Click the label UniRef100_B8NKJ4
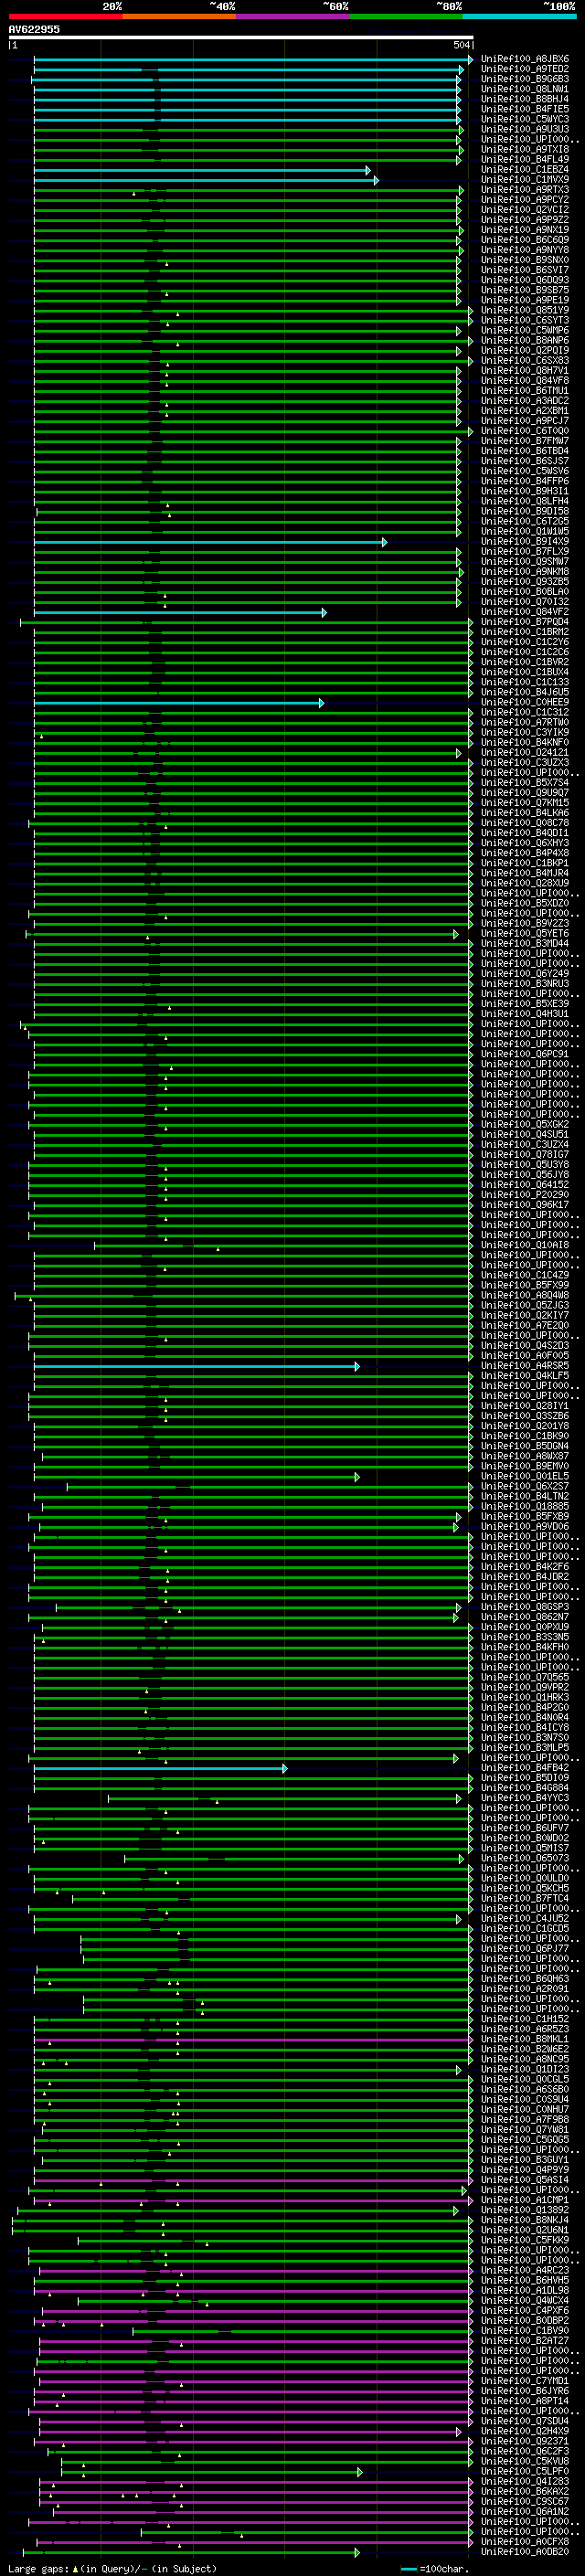Screen dimensions: 585x2576 (x=525, y=2219)
